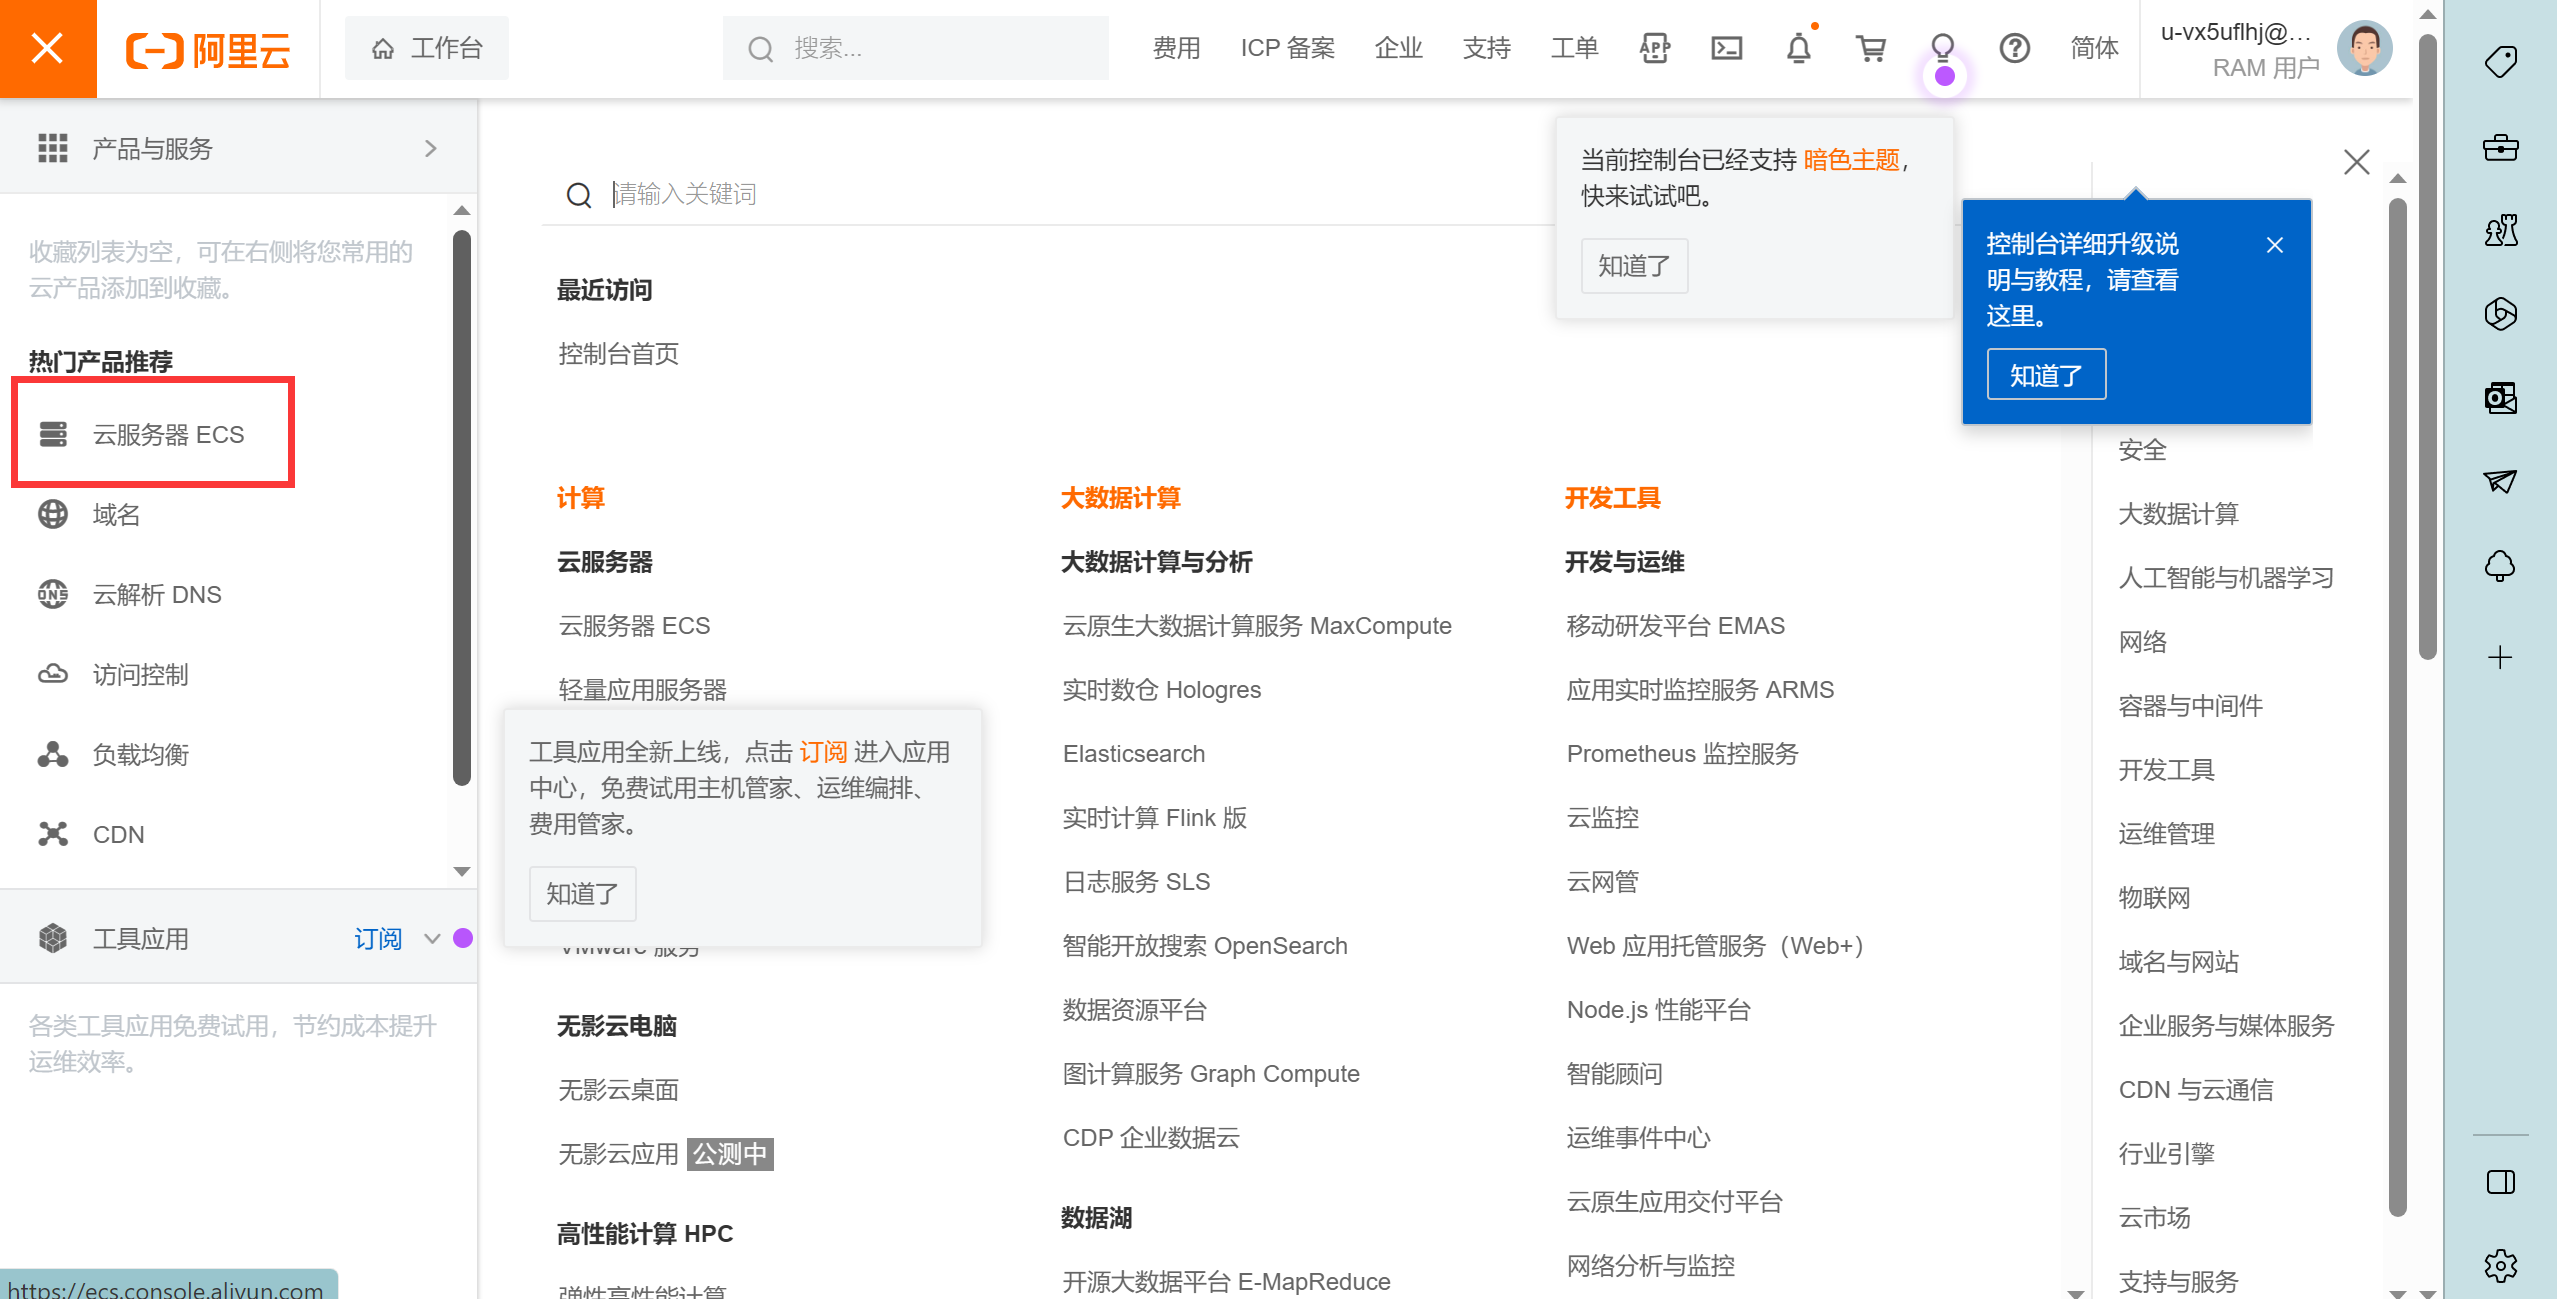2557x1299 pixels.
Task: Click 订阅 link inside tools tooltip
Action: pos(822,752)
